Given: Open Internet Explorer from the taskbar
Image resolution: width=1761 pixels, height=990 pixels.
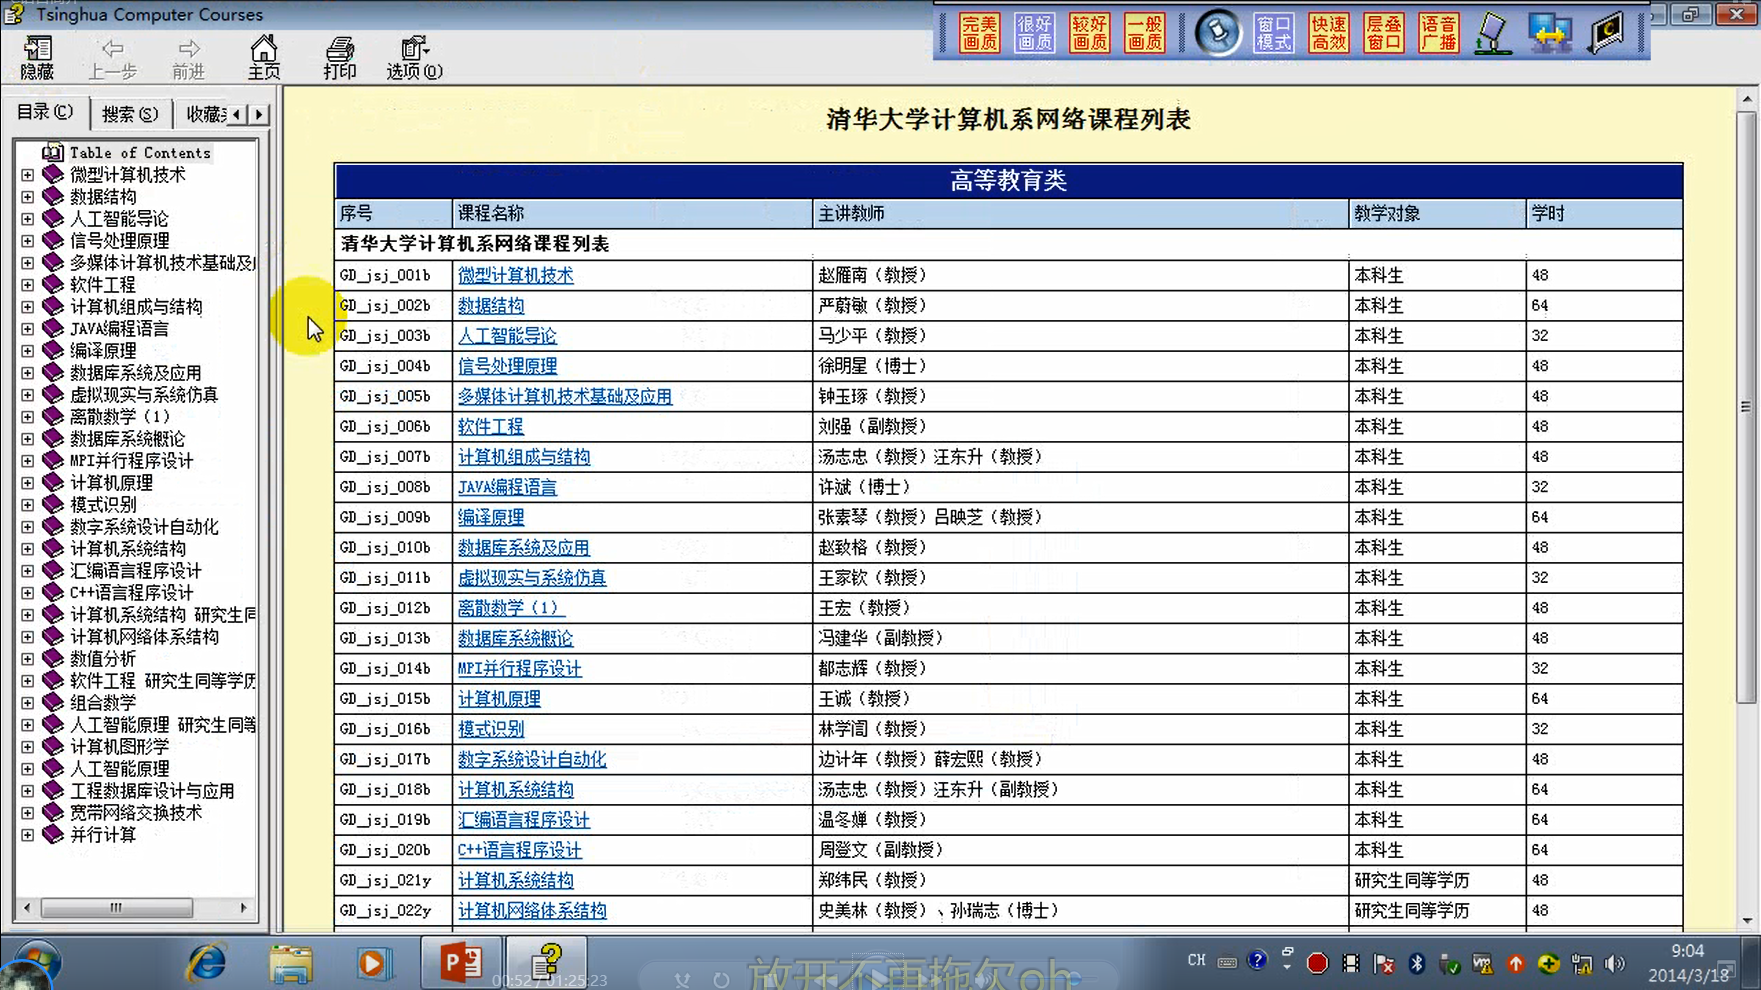Looking at the screenshot, I should pos(207,963).
